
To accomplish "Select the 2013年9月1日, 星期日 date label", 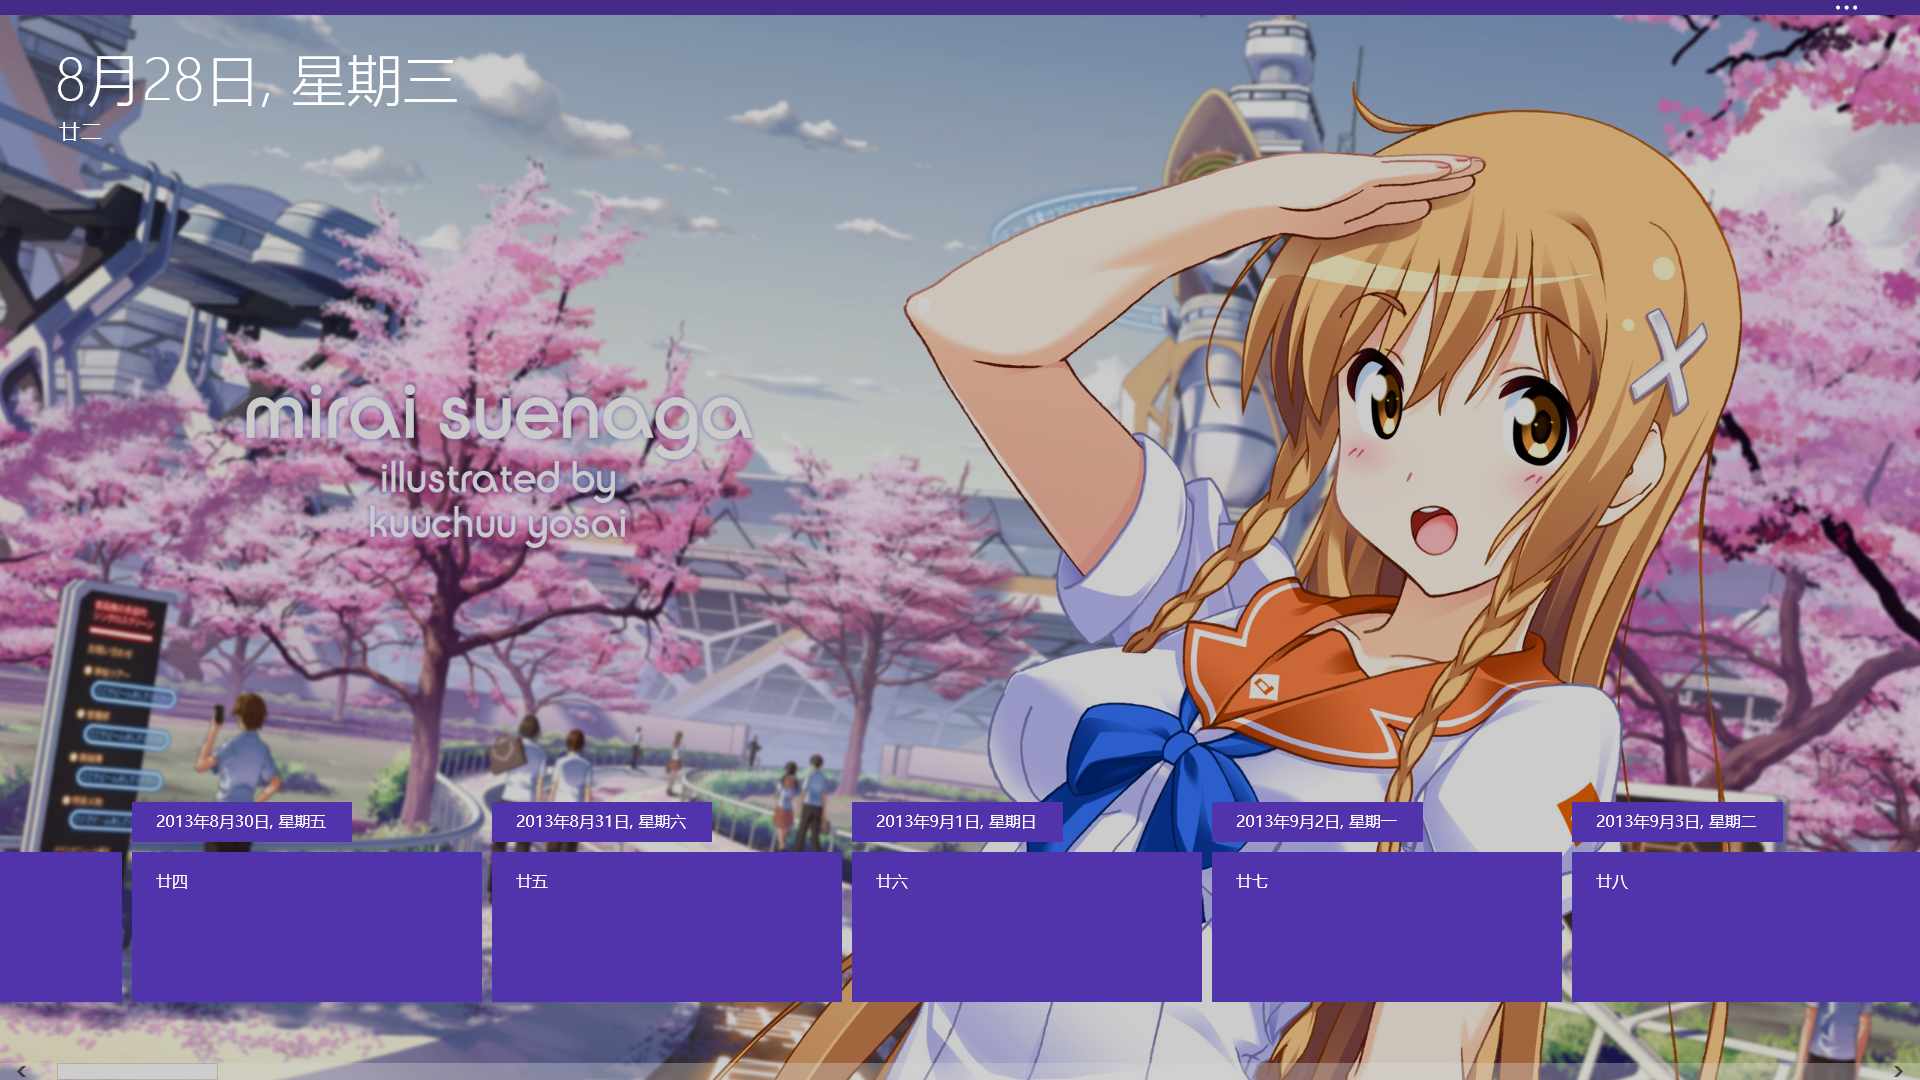I will [956, 821].
